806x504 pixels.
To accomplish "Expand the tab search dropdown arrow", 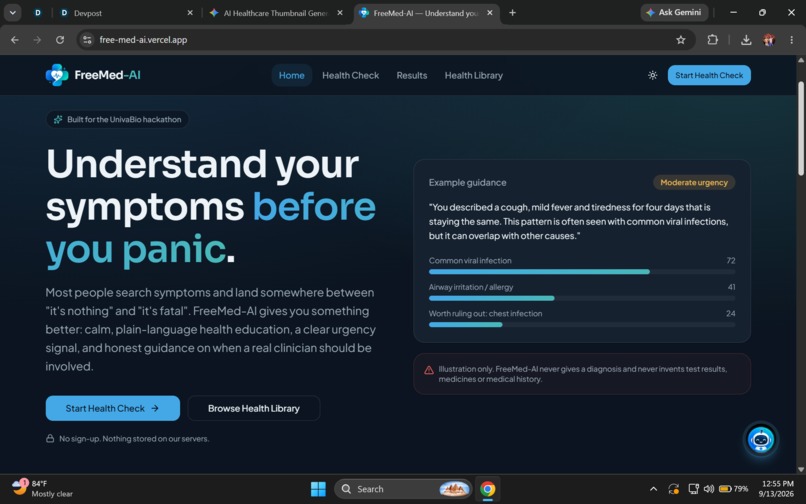I will click(12, 13).
